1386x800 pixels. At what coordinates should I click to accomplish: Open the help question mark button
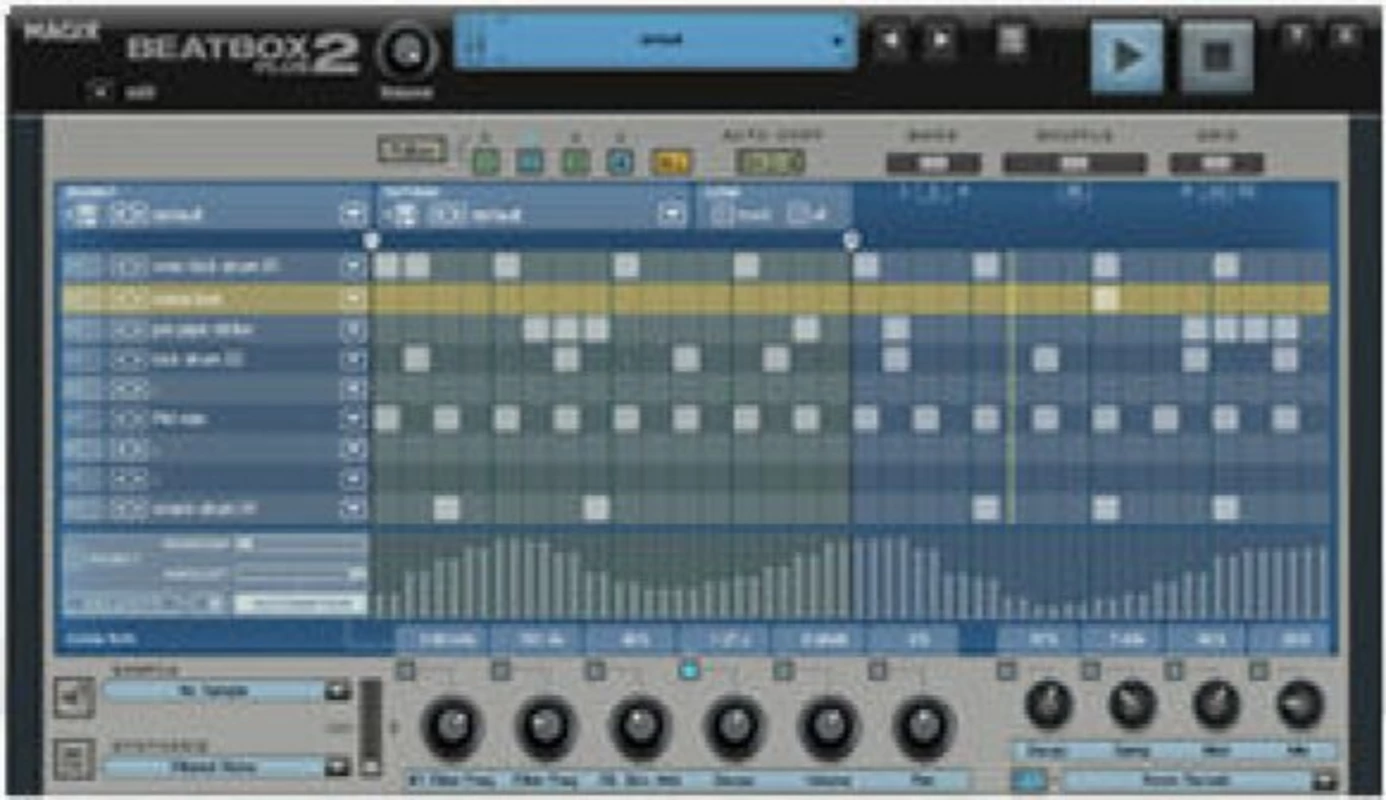click(1296, 35)
